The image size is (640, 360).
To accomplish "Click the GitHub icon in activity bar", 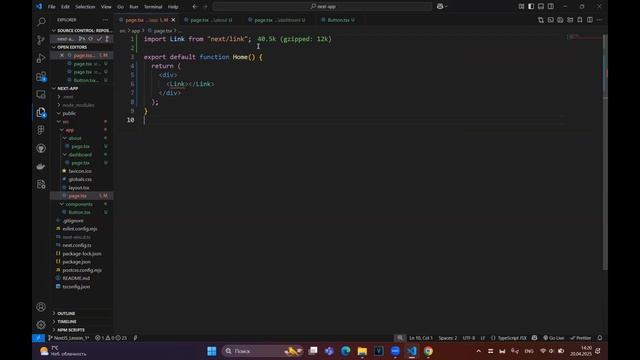I will click(x=41, y=148).
